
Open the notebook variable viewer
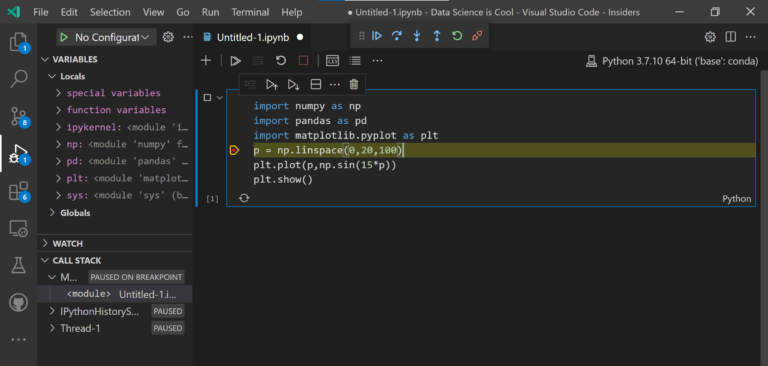coord(333,60)
